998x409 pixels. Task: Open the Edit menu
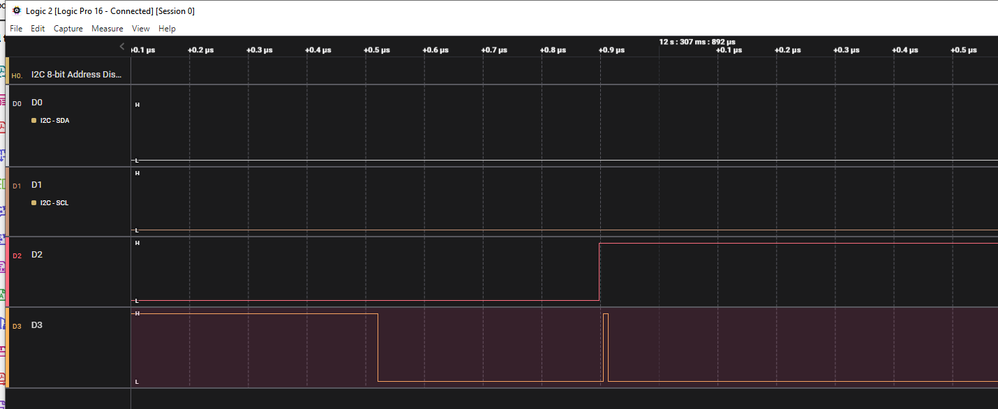point(38,29)
